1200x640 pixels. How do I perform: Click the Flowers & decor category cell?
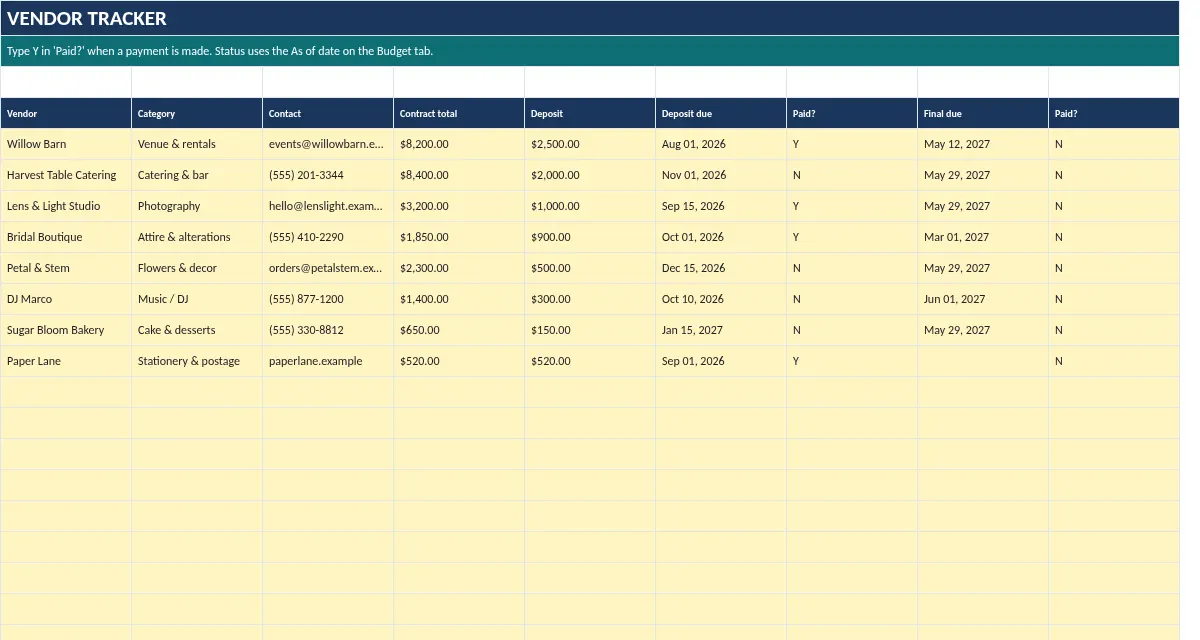pos(197,268)
